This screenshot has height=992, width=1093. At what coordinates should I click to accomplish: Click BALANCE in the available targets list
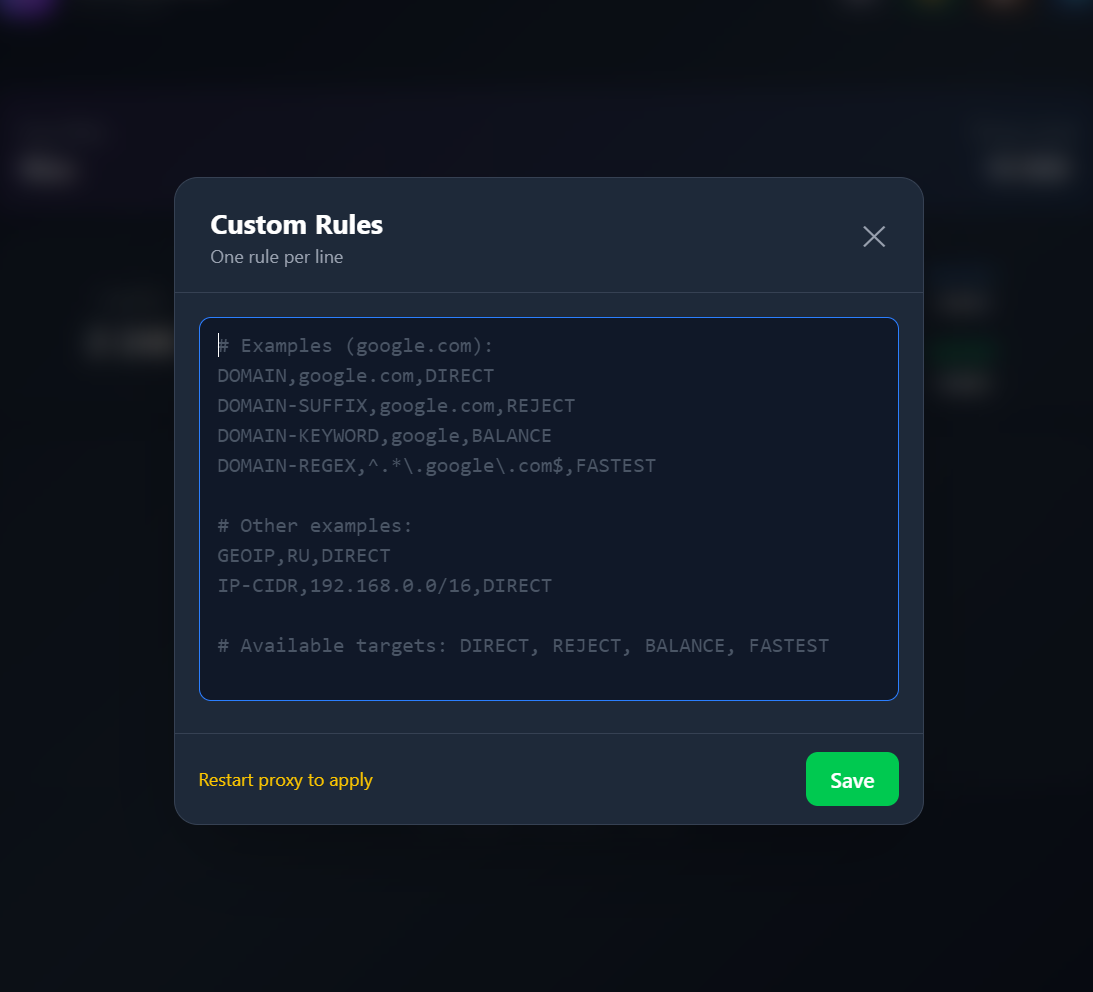pos(684,646)
